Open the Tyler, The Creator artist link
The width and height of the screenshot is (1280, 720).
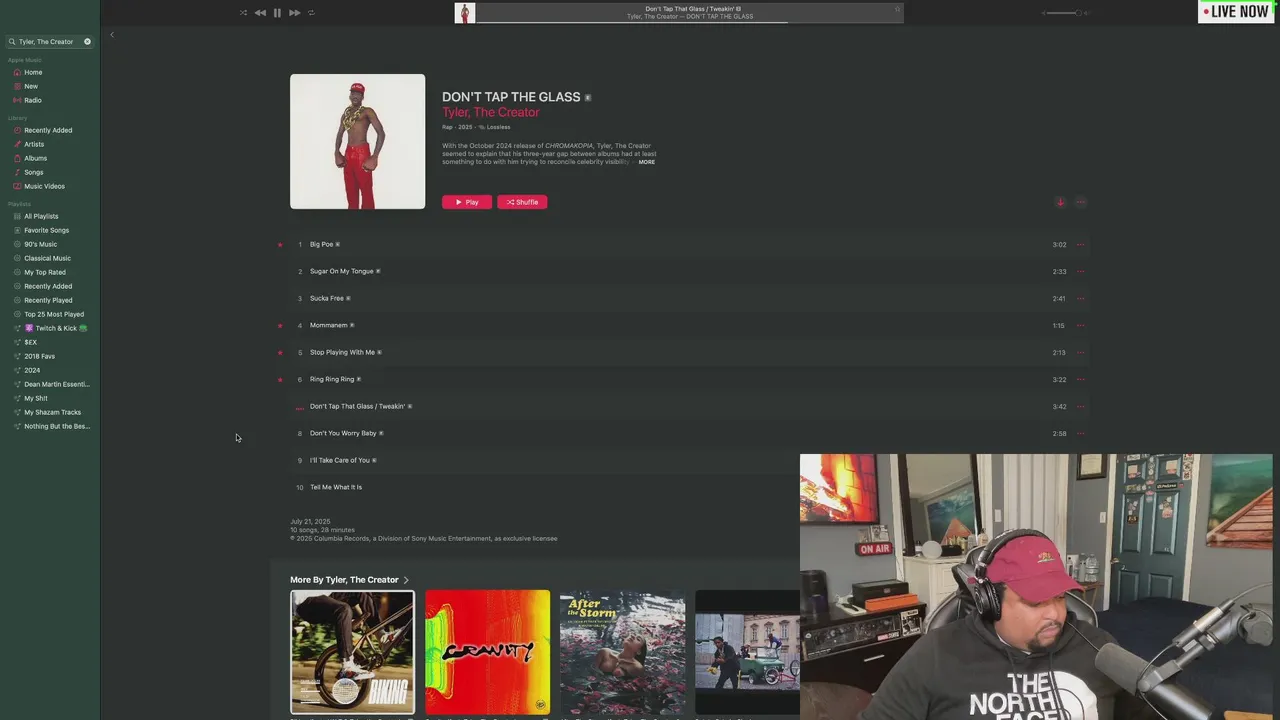490,112
